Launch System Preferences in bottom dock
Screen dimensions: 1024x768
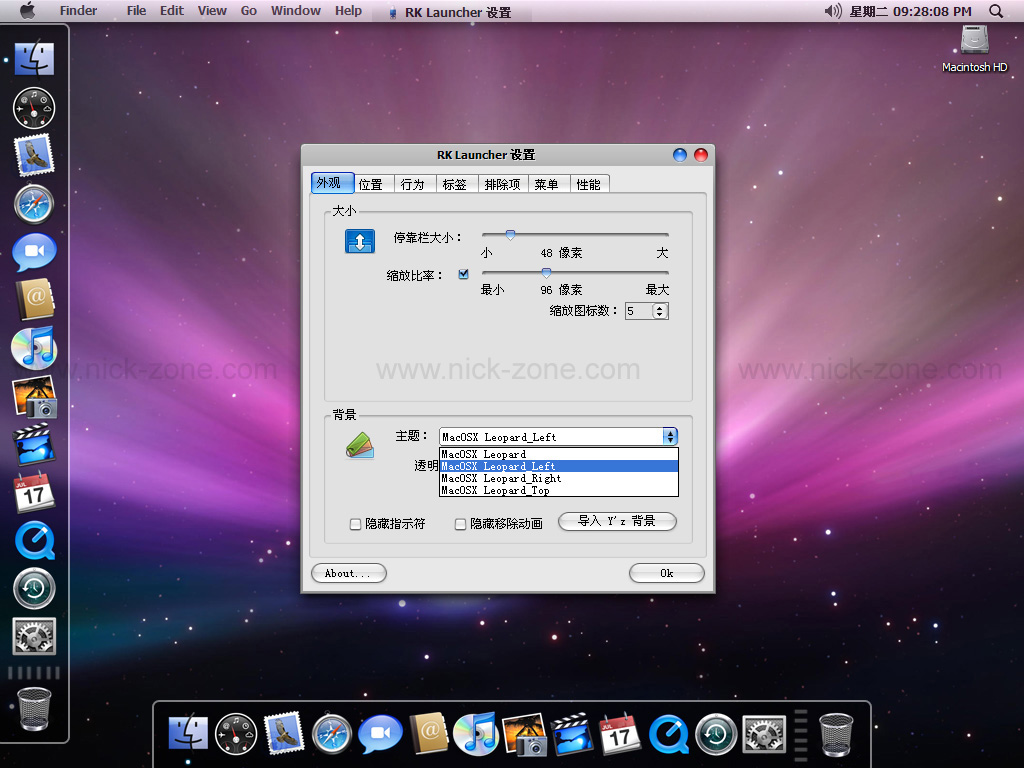[765, 735]
